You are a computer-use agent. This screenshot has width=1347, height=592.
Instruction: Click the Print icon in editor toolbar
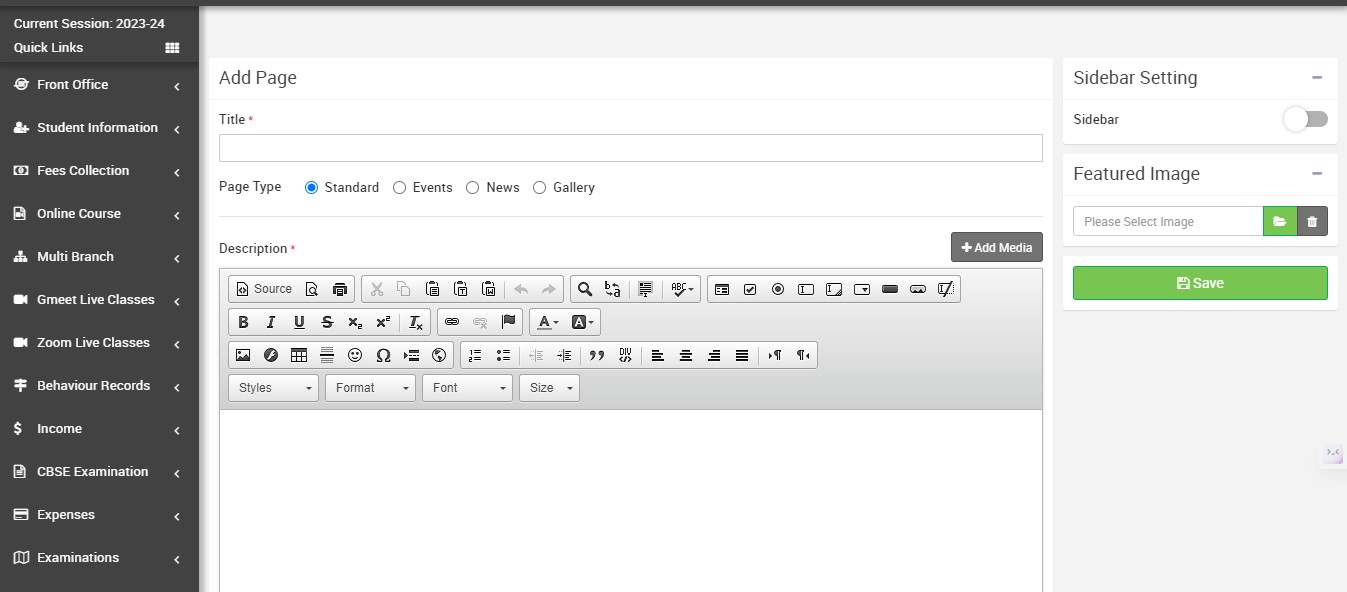340,289
